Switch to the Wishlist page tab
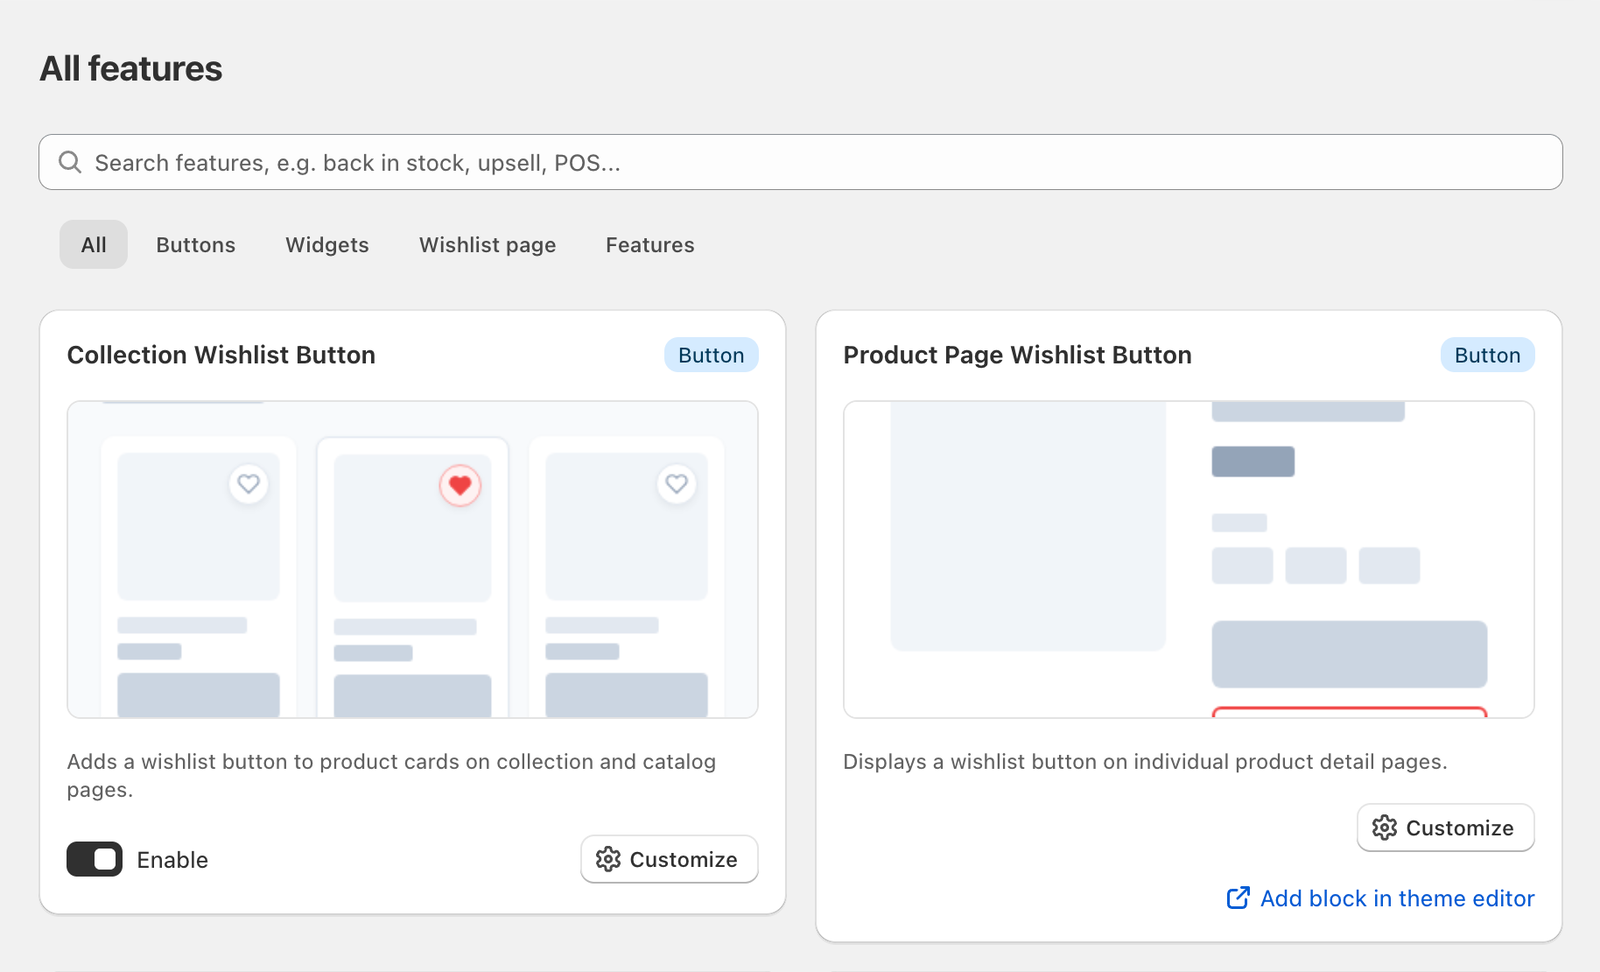1600x972 pixels. [x=487, y=245]
